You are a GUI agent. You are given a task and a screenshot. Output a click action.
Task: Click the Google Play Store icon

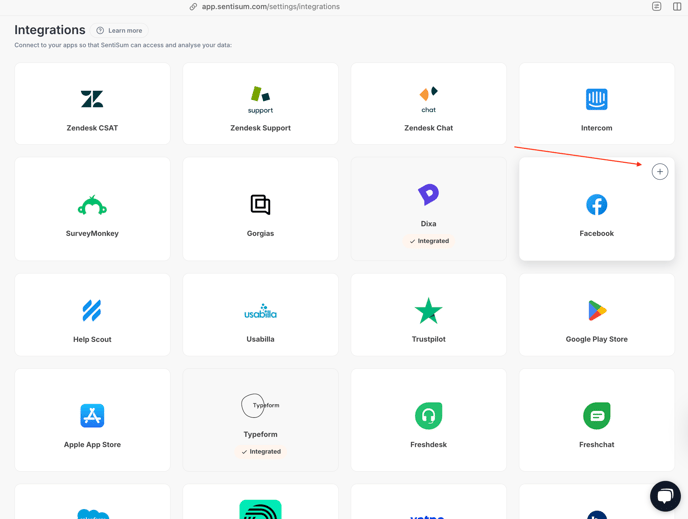[597, 311]
